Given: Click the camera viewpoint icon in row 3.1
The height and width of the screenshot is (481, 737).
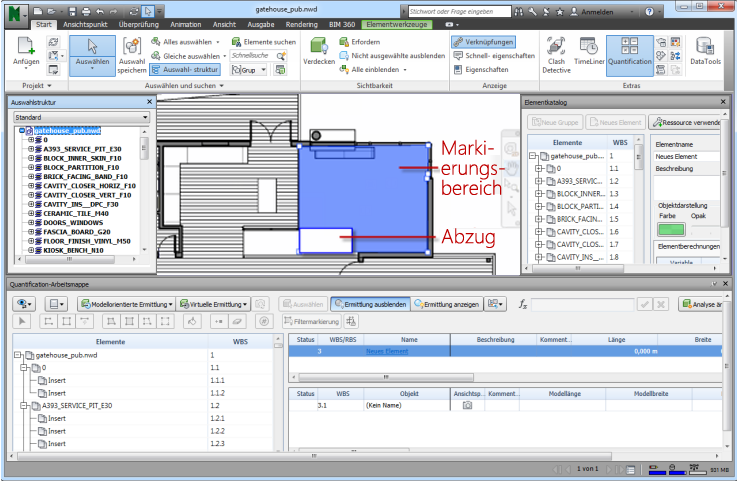Looking at the screenshot, I should [x=467, y=405].
